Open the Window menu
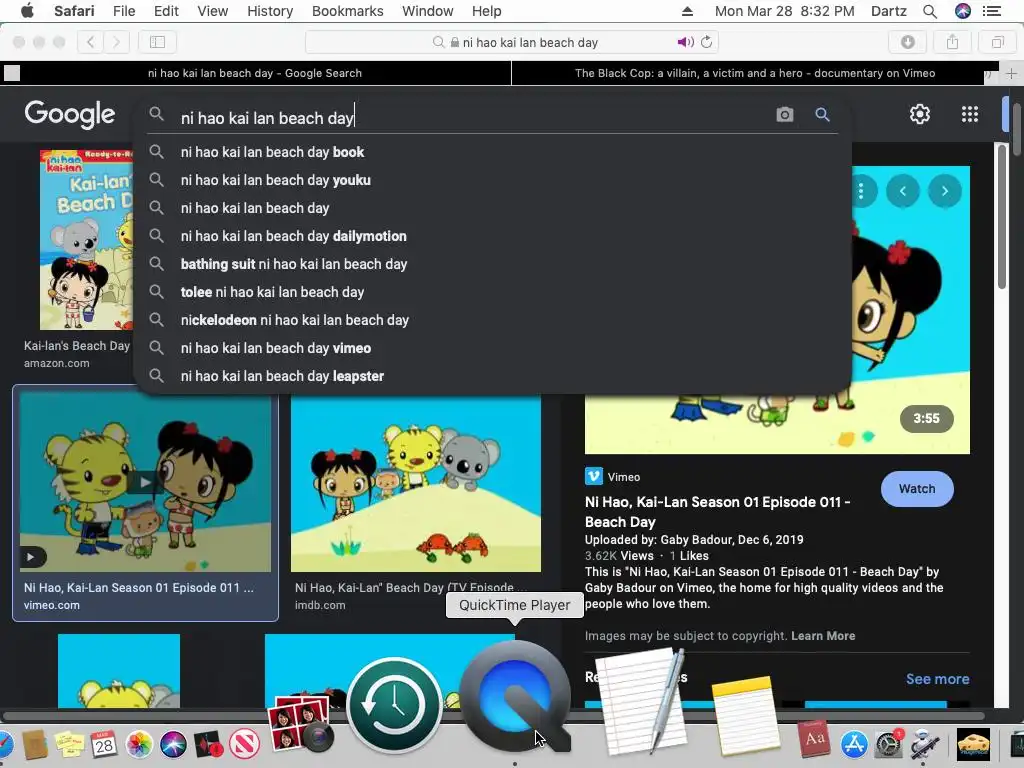Screen dimensions: 1024x768 tap(428, 11)
